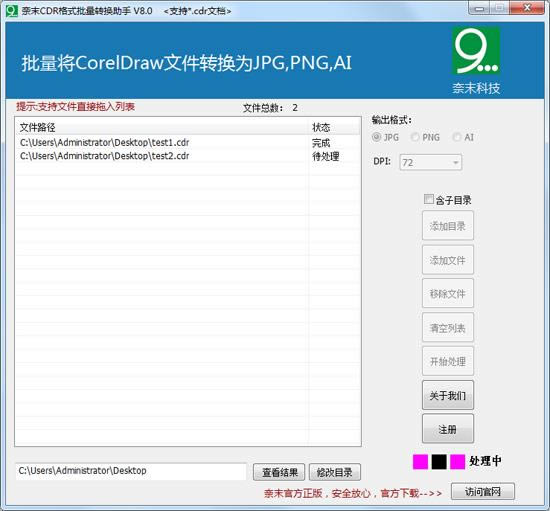The width and height of the screenshot is (550, 511).
Task: Select the test1.cdr row in list
Action: tap(188, 143)
